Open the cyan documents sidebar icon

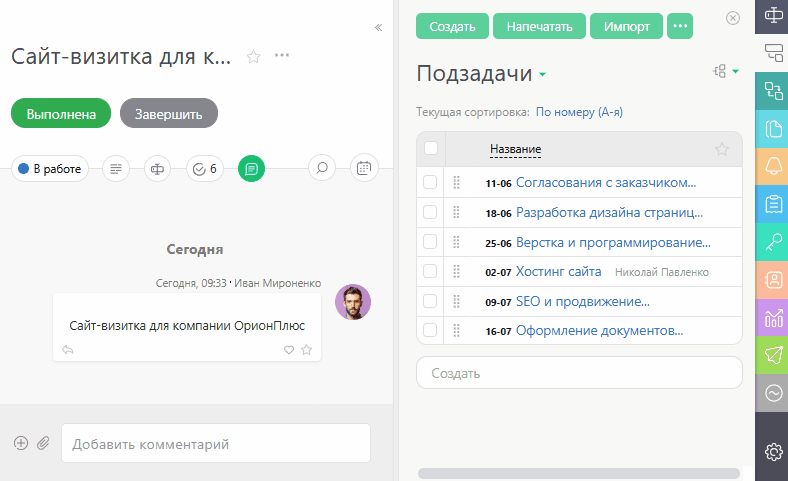click(773, 129)
